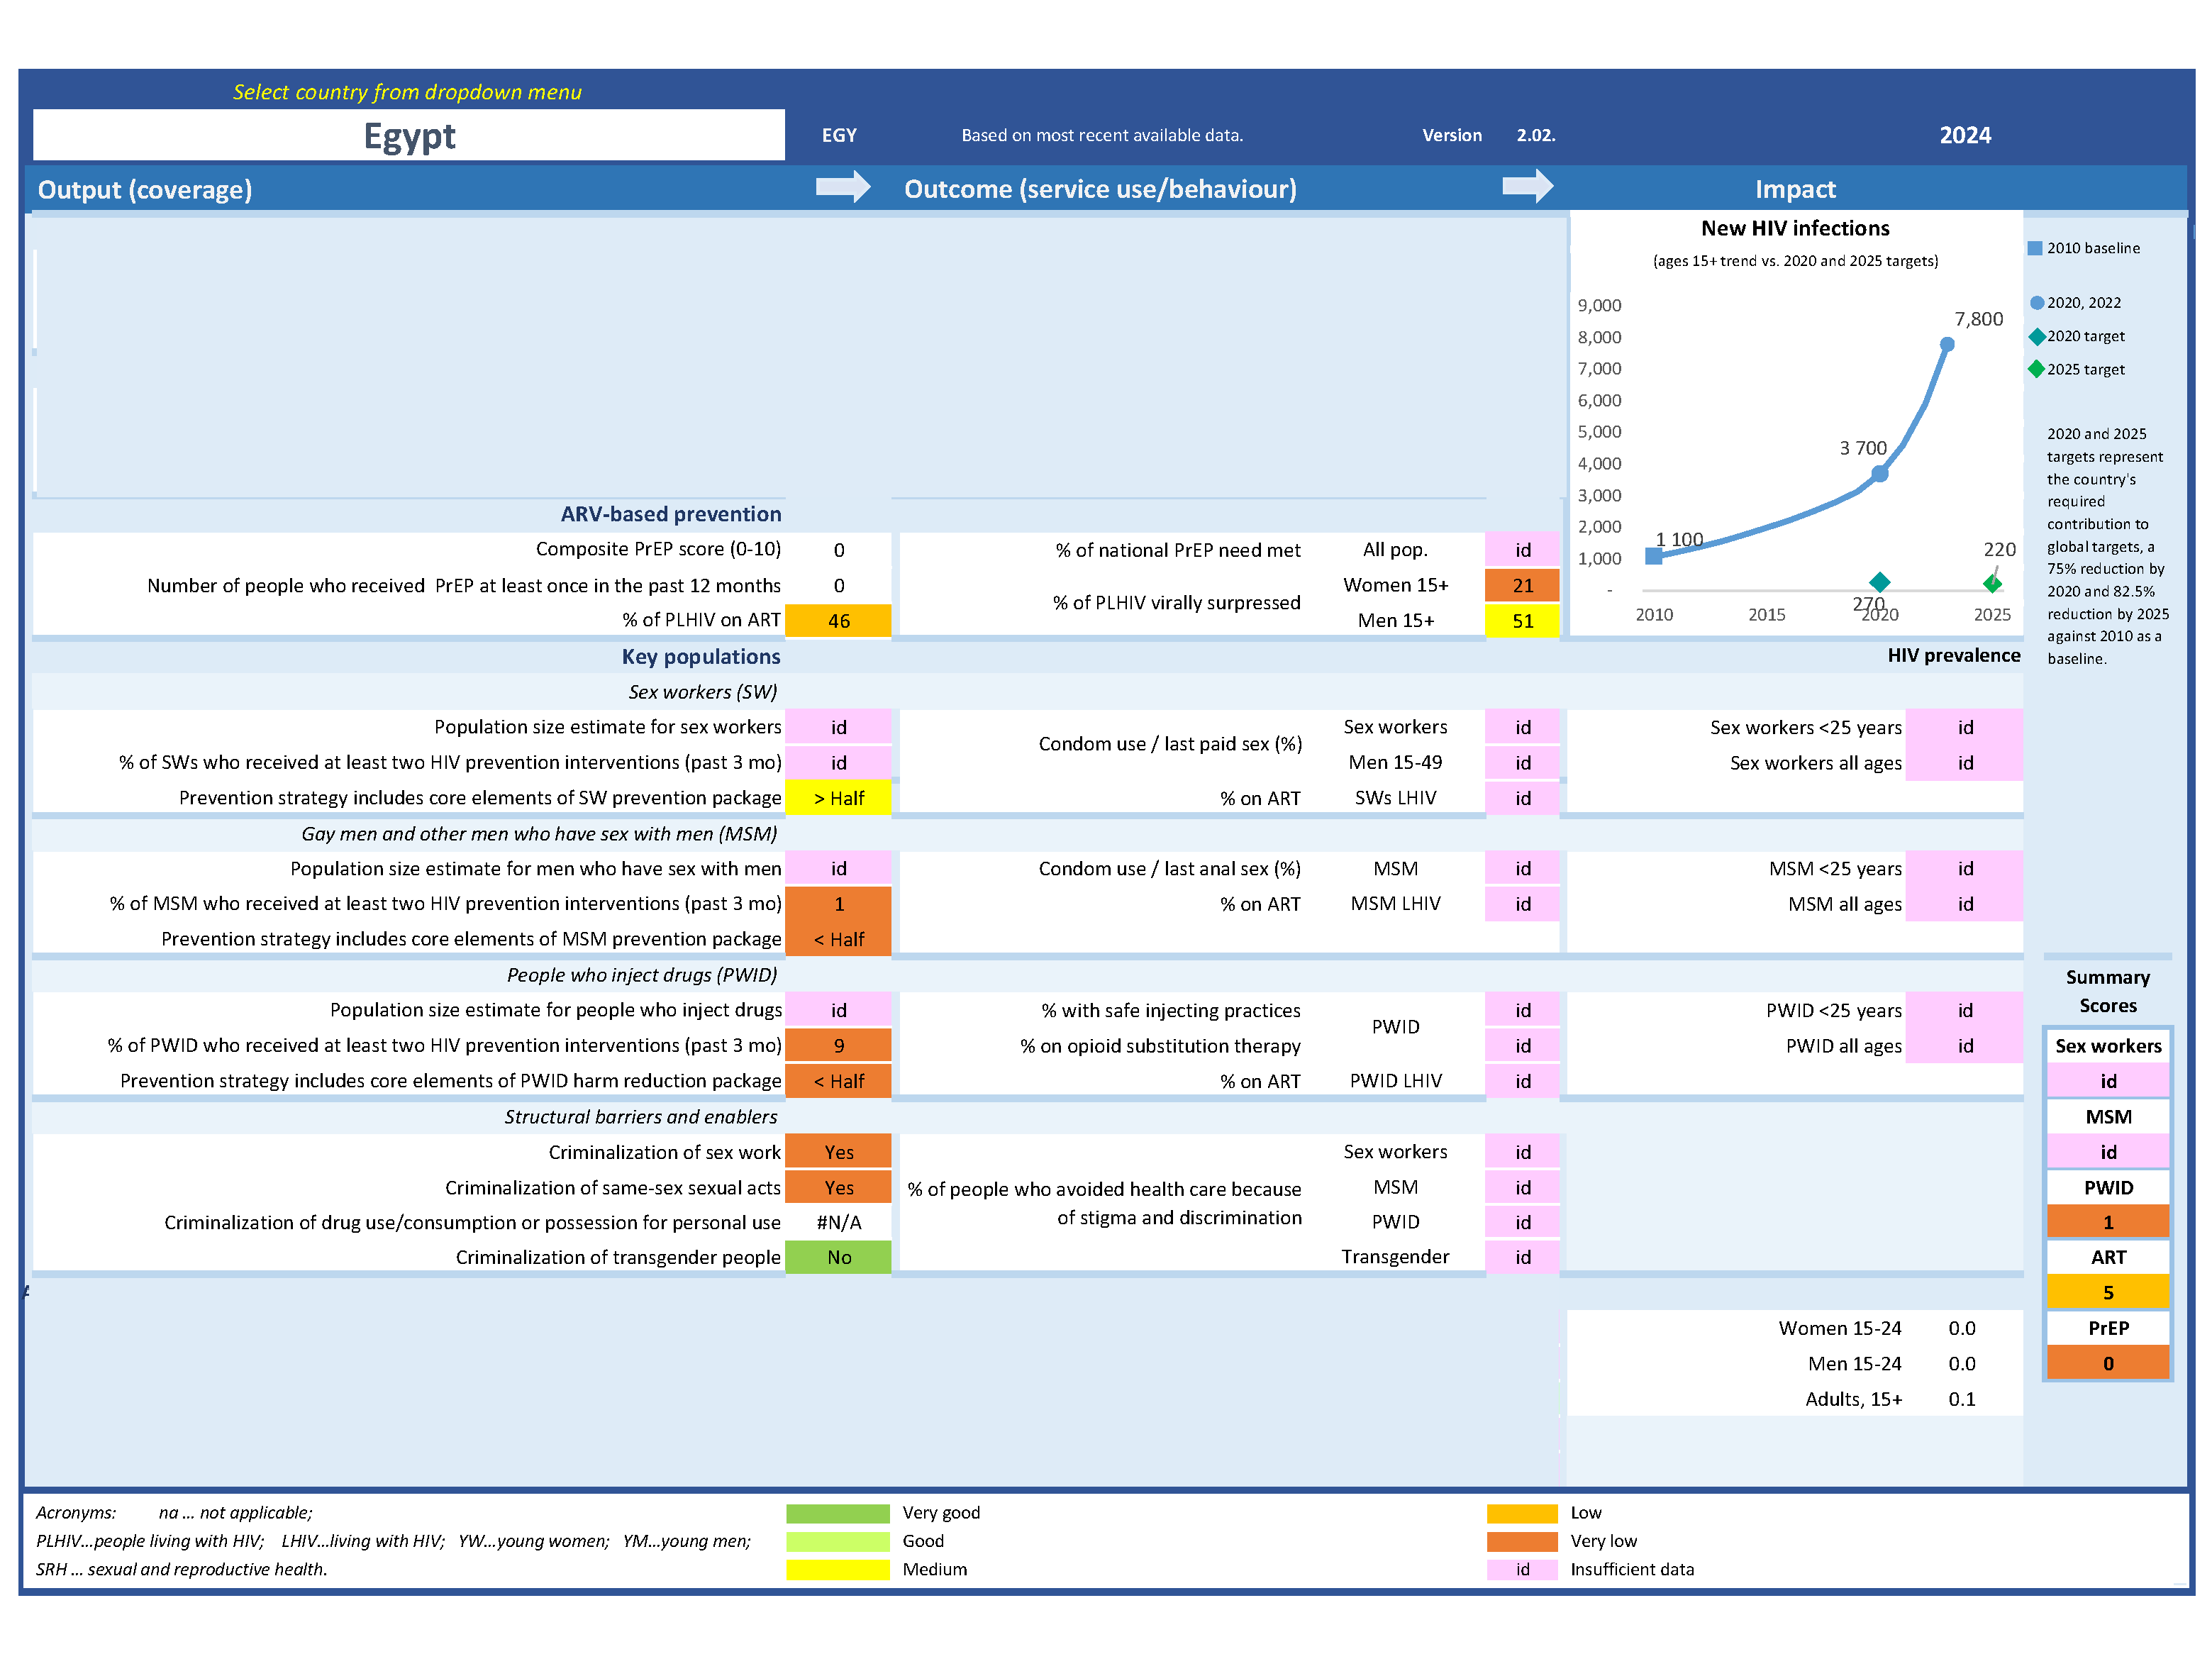2212x1659 pixels.
Task: Open the Egypt country dropdown cell
Action: [x=409, y=135]
